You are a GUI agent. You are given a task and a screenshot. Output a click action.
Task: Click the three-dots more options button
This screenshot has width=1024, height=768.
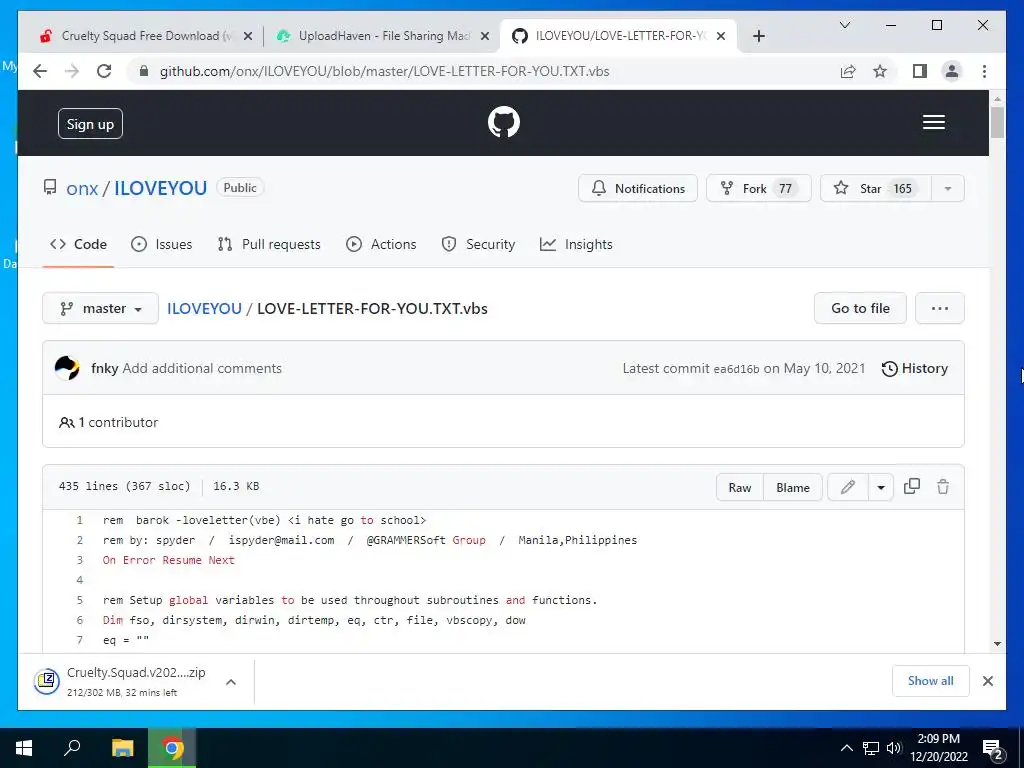(939, 308)
